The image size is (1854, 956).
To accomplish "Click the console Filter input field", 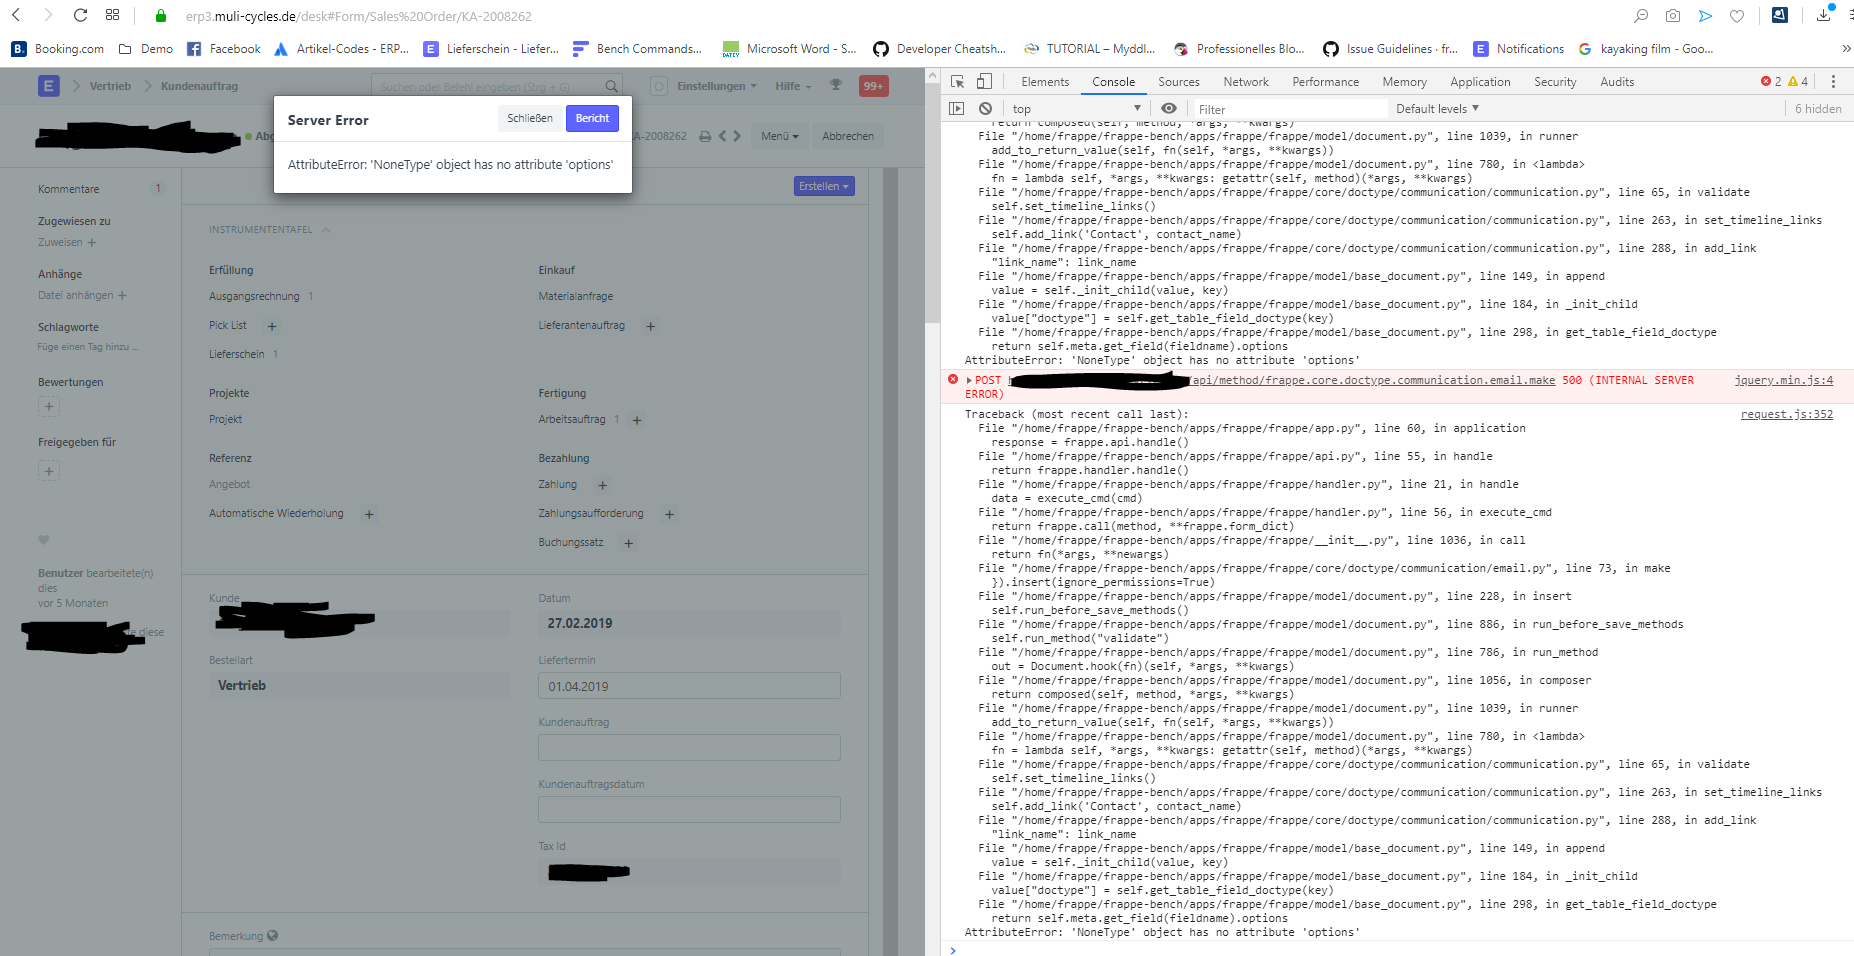I will 1290,108.
